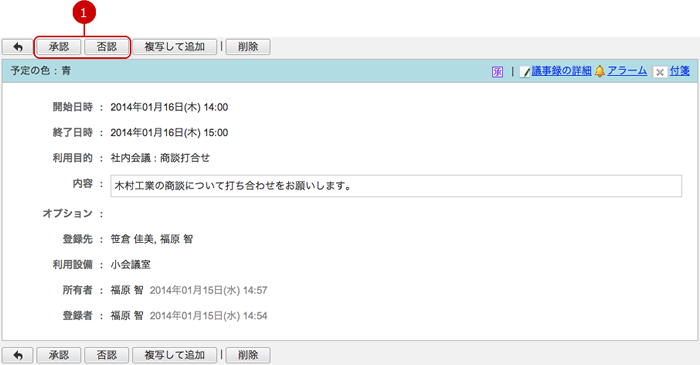
Task: Approve with the top 承認 button
Action: [59, 47]
